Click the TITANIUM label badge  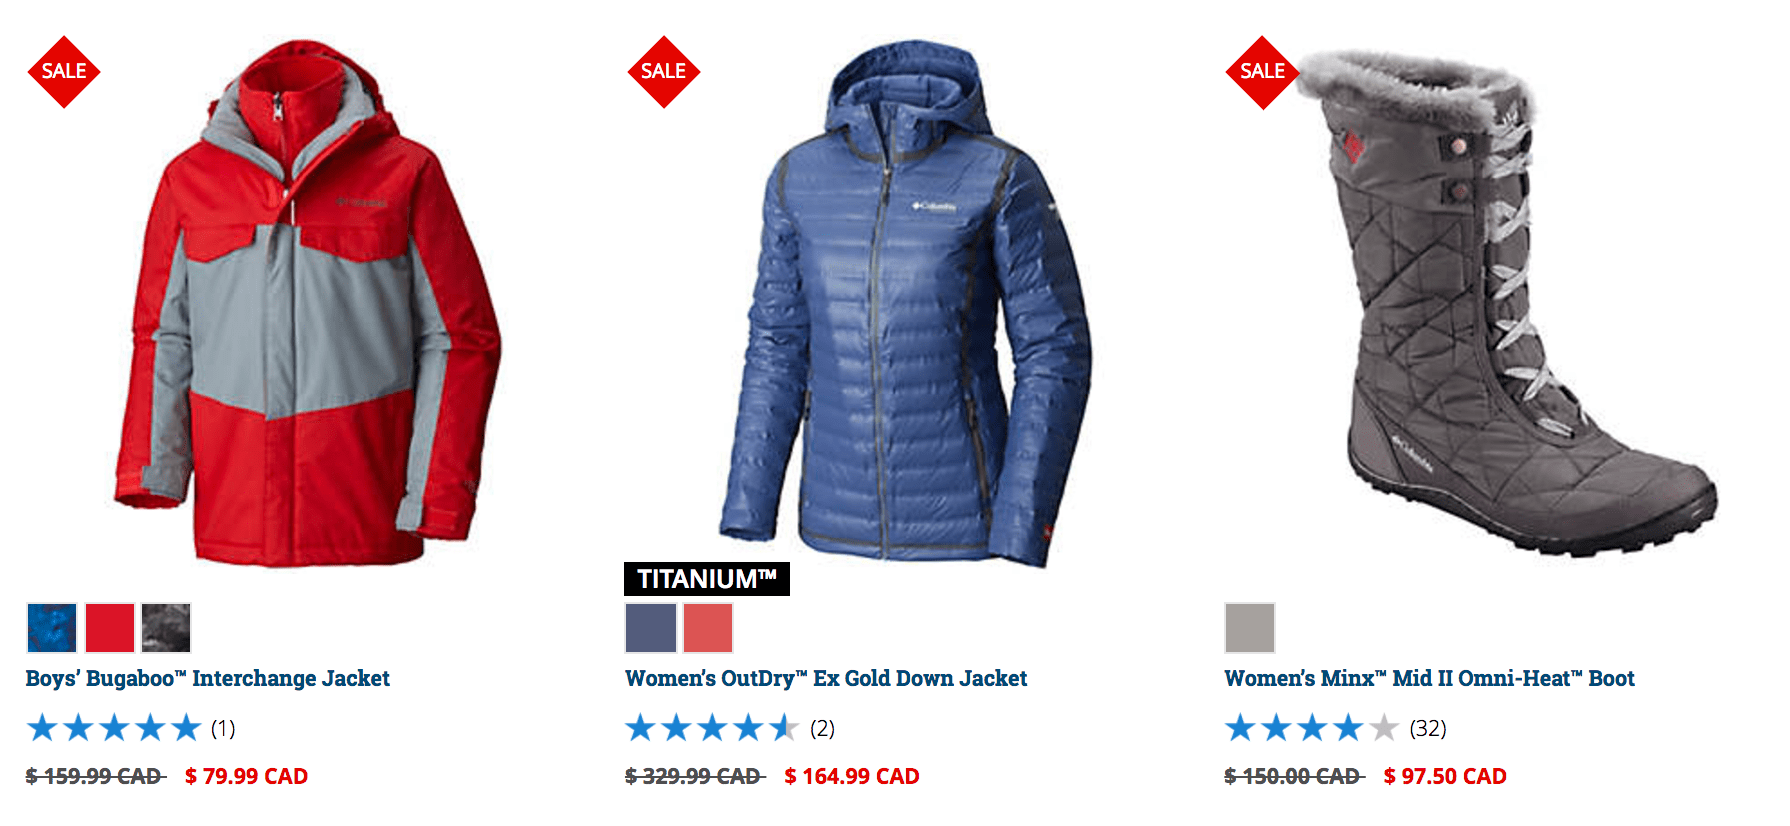pyautogui.click(x=707, y=579)
